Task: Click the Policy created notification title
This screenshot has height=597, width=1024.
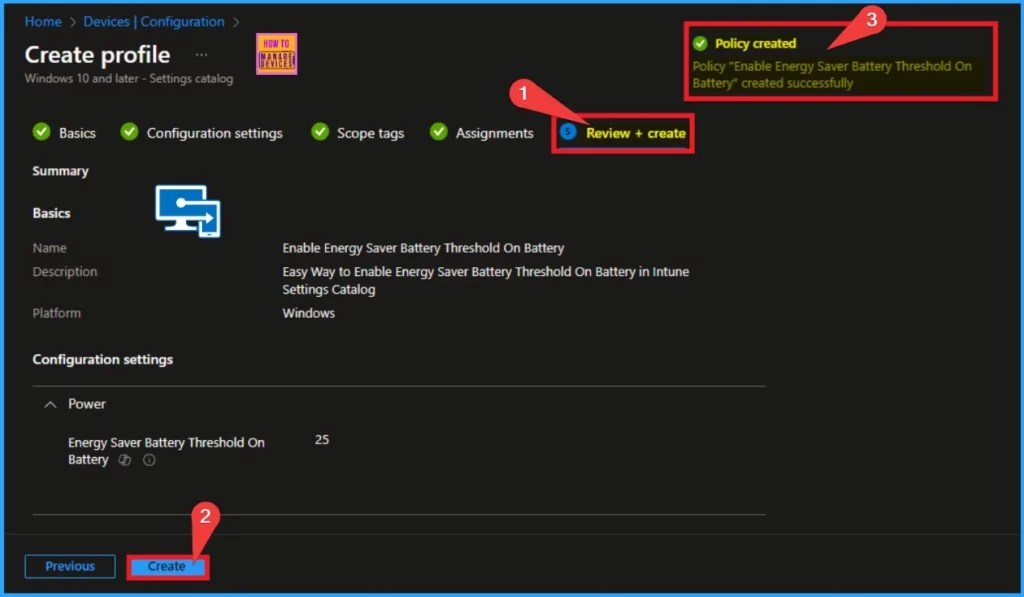Action: [755, 44]
